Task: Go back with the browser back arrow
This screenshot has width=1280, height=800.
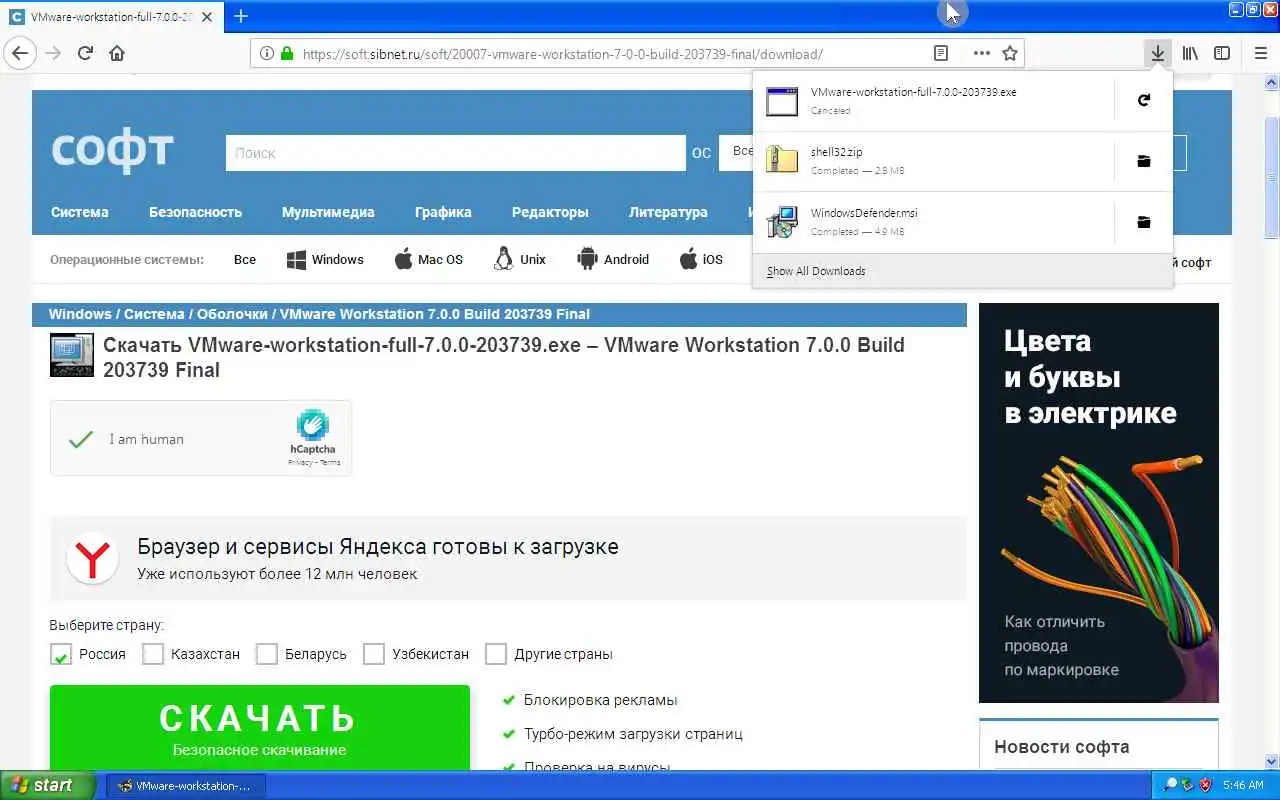Action: pos(20,53)
